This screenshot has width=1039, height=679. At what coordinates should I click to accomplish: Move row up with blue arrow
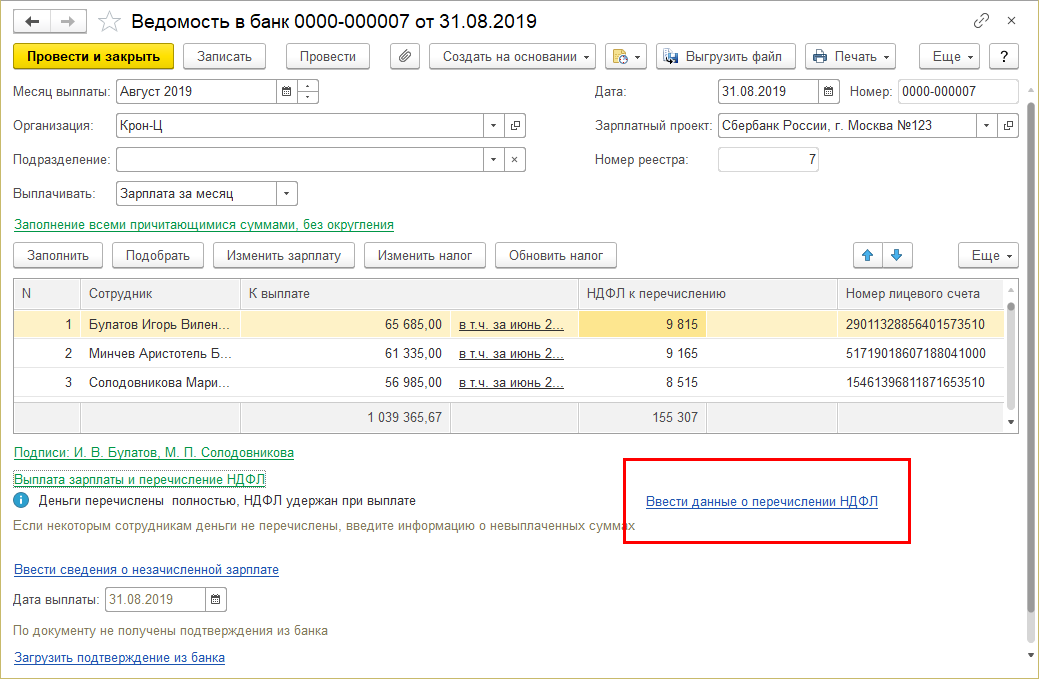pyautogui.click(x=867, y=255)
